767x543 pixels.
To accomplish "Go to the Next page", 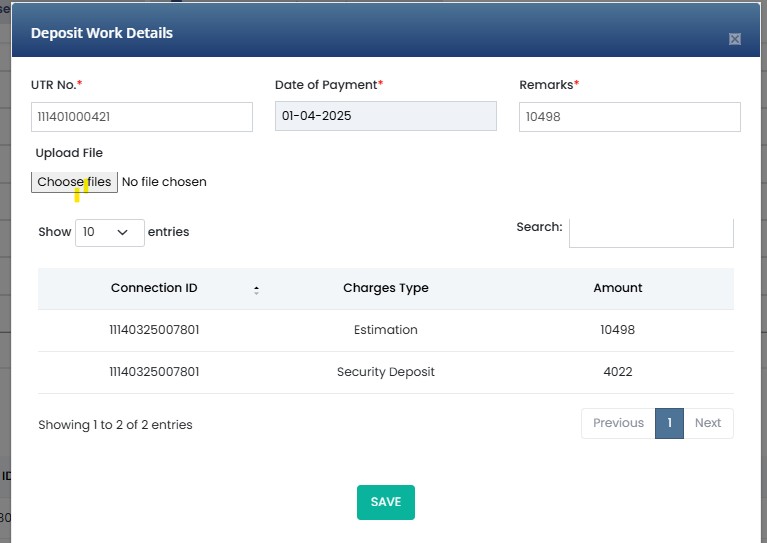I will [x=708, y=423].
